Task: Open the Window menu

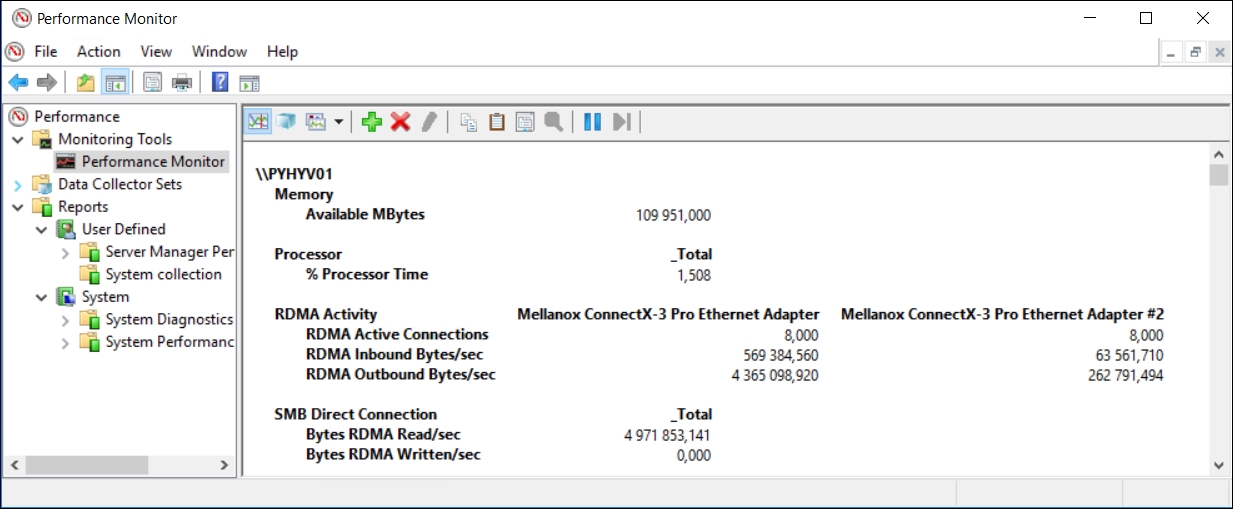Action: pyautogui.click(x=219, y=51)
